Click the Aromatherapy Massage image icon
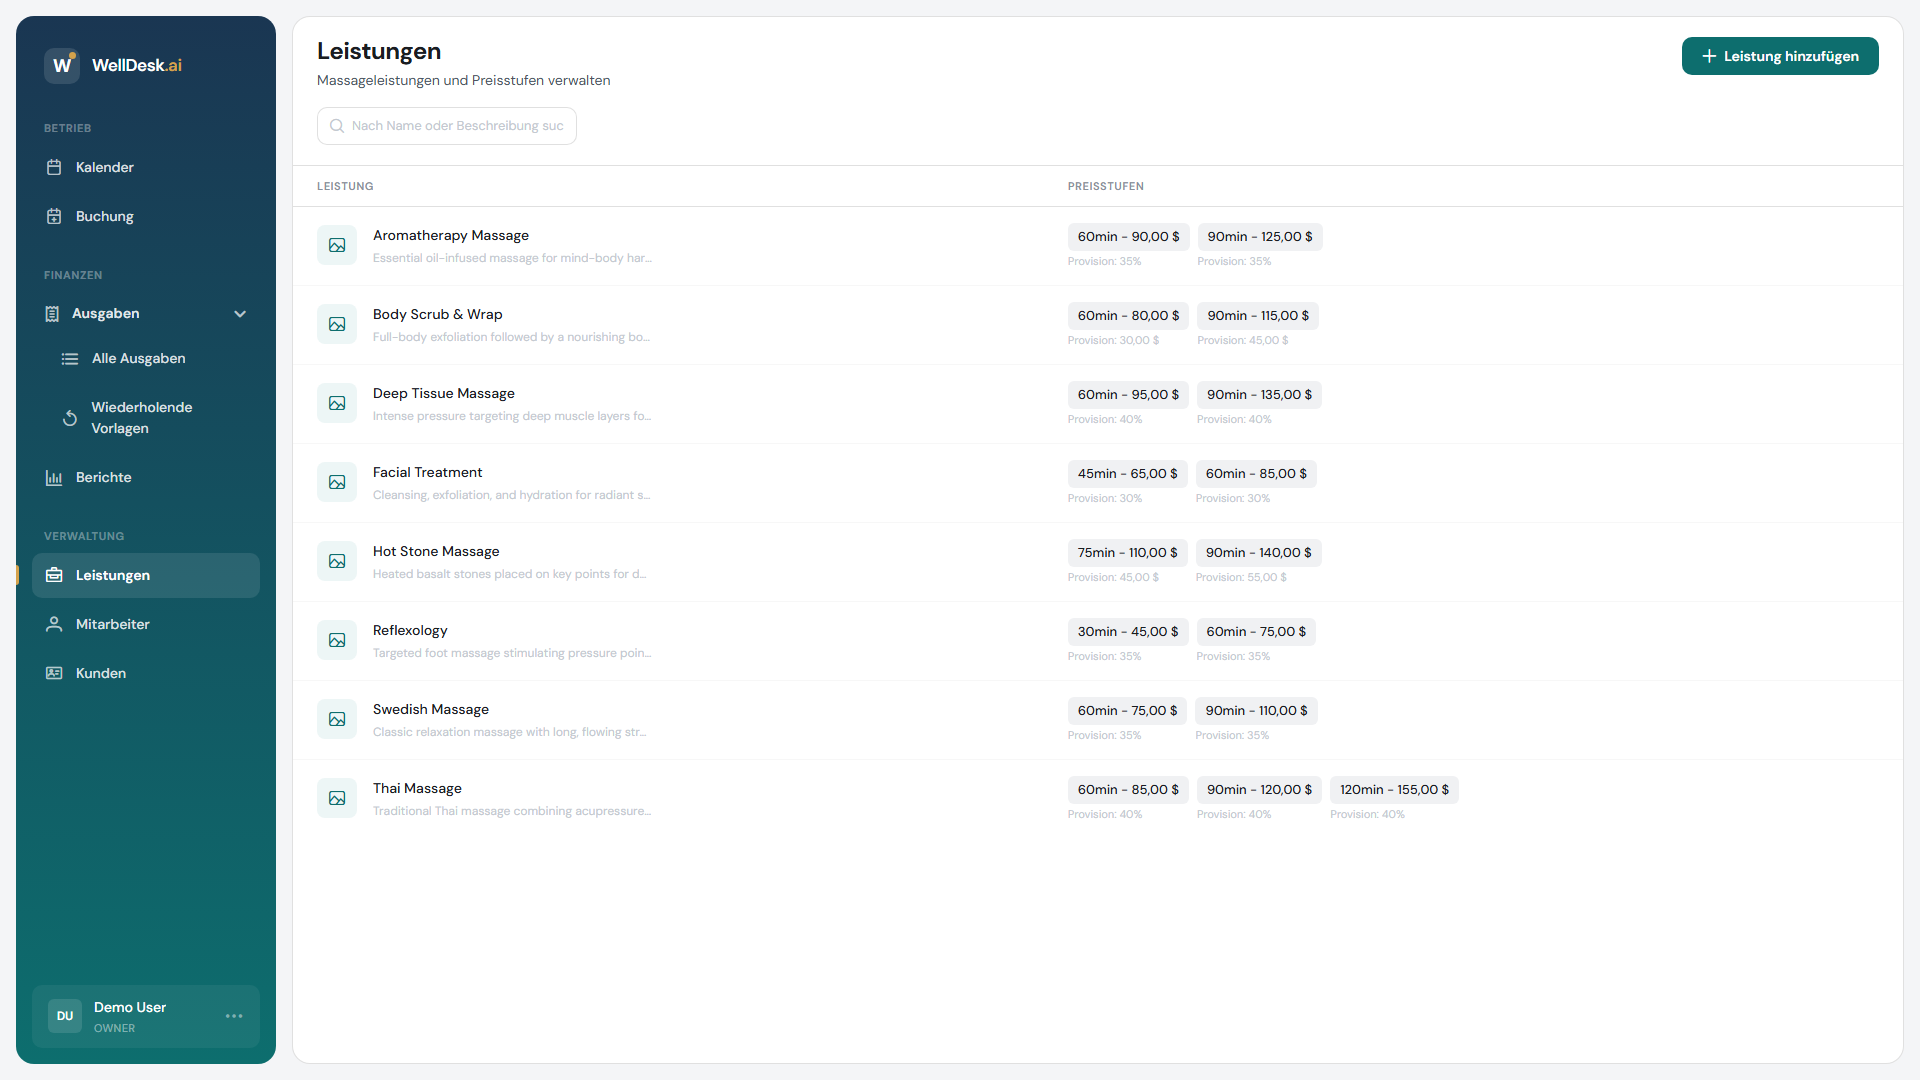 [337, 245]
